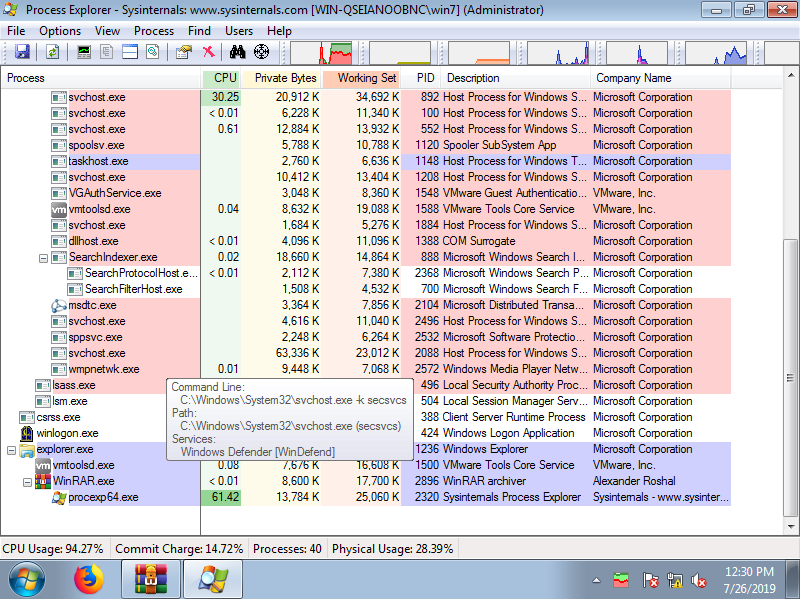Sort by the Description column header
The image size is (800, 599).
click(x=515, y=78)
